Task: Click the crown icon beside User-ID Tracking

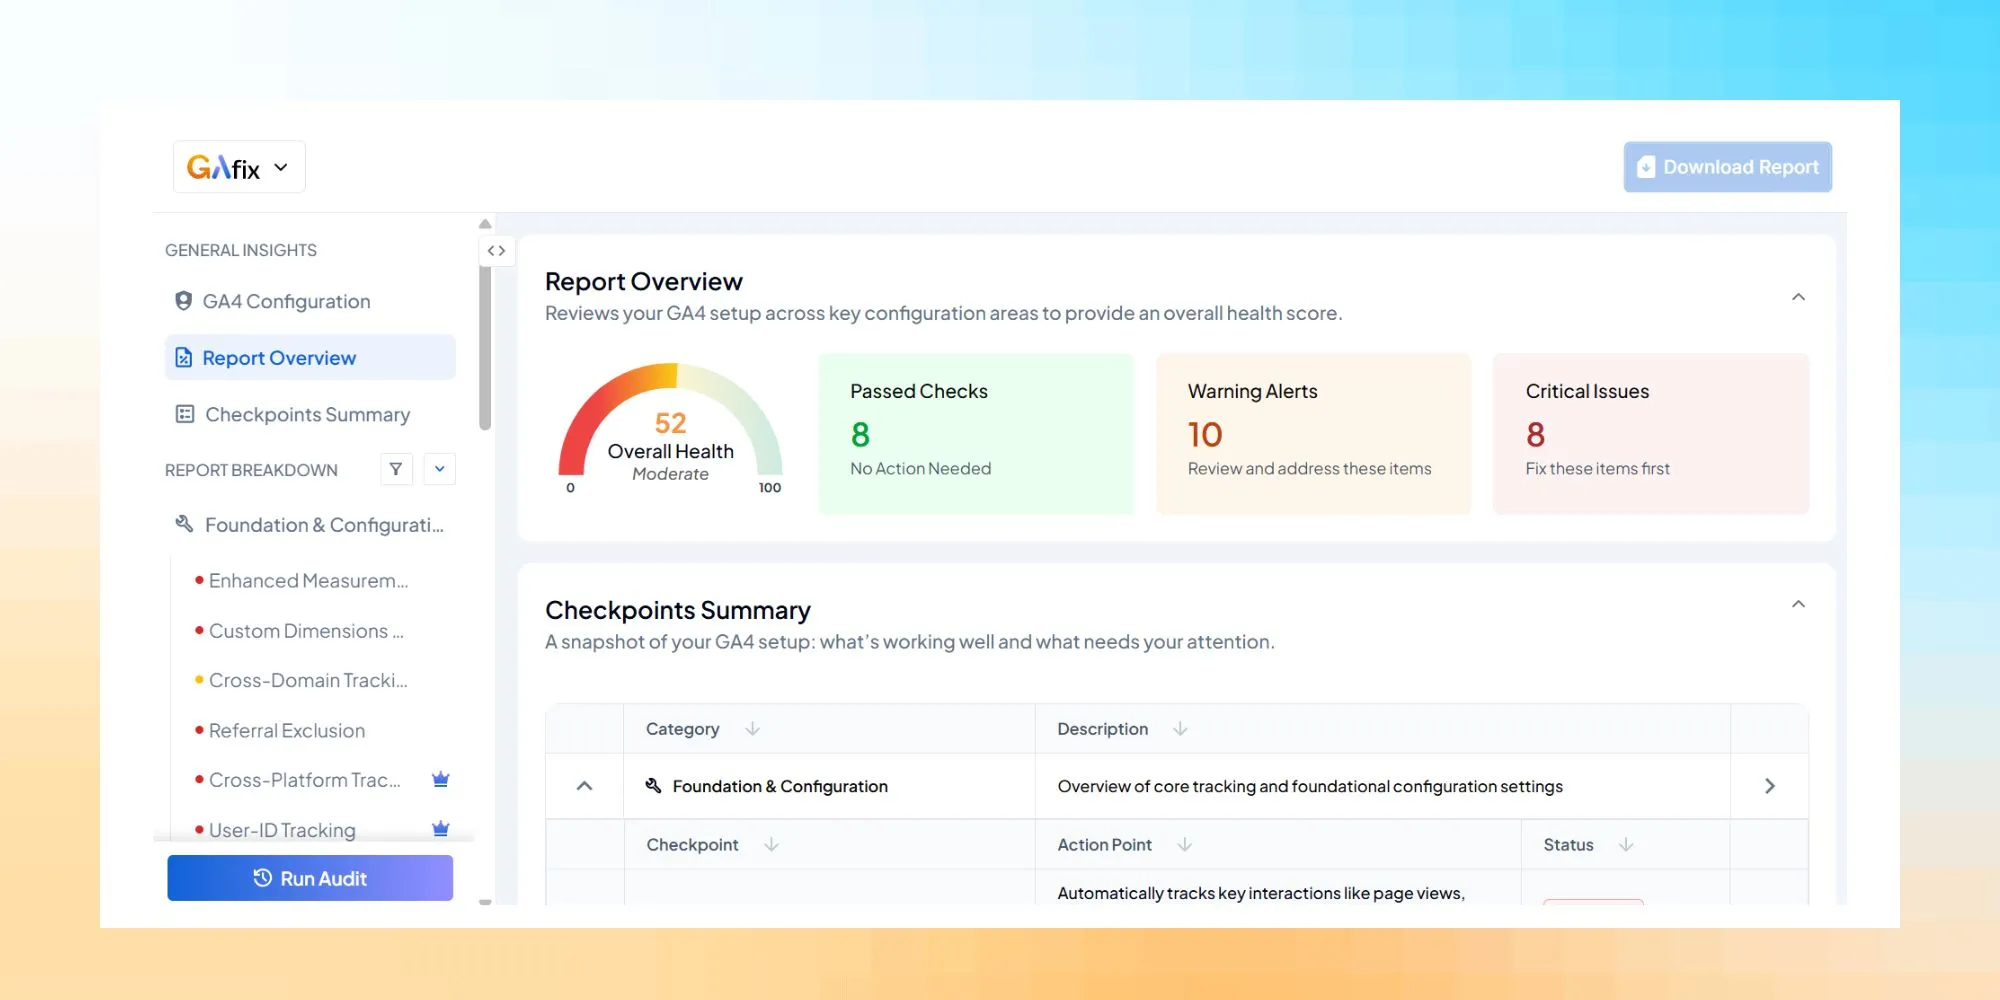Action: coord(440,828)
